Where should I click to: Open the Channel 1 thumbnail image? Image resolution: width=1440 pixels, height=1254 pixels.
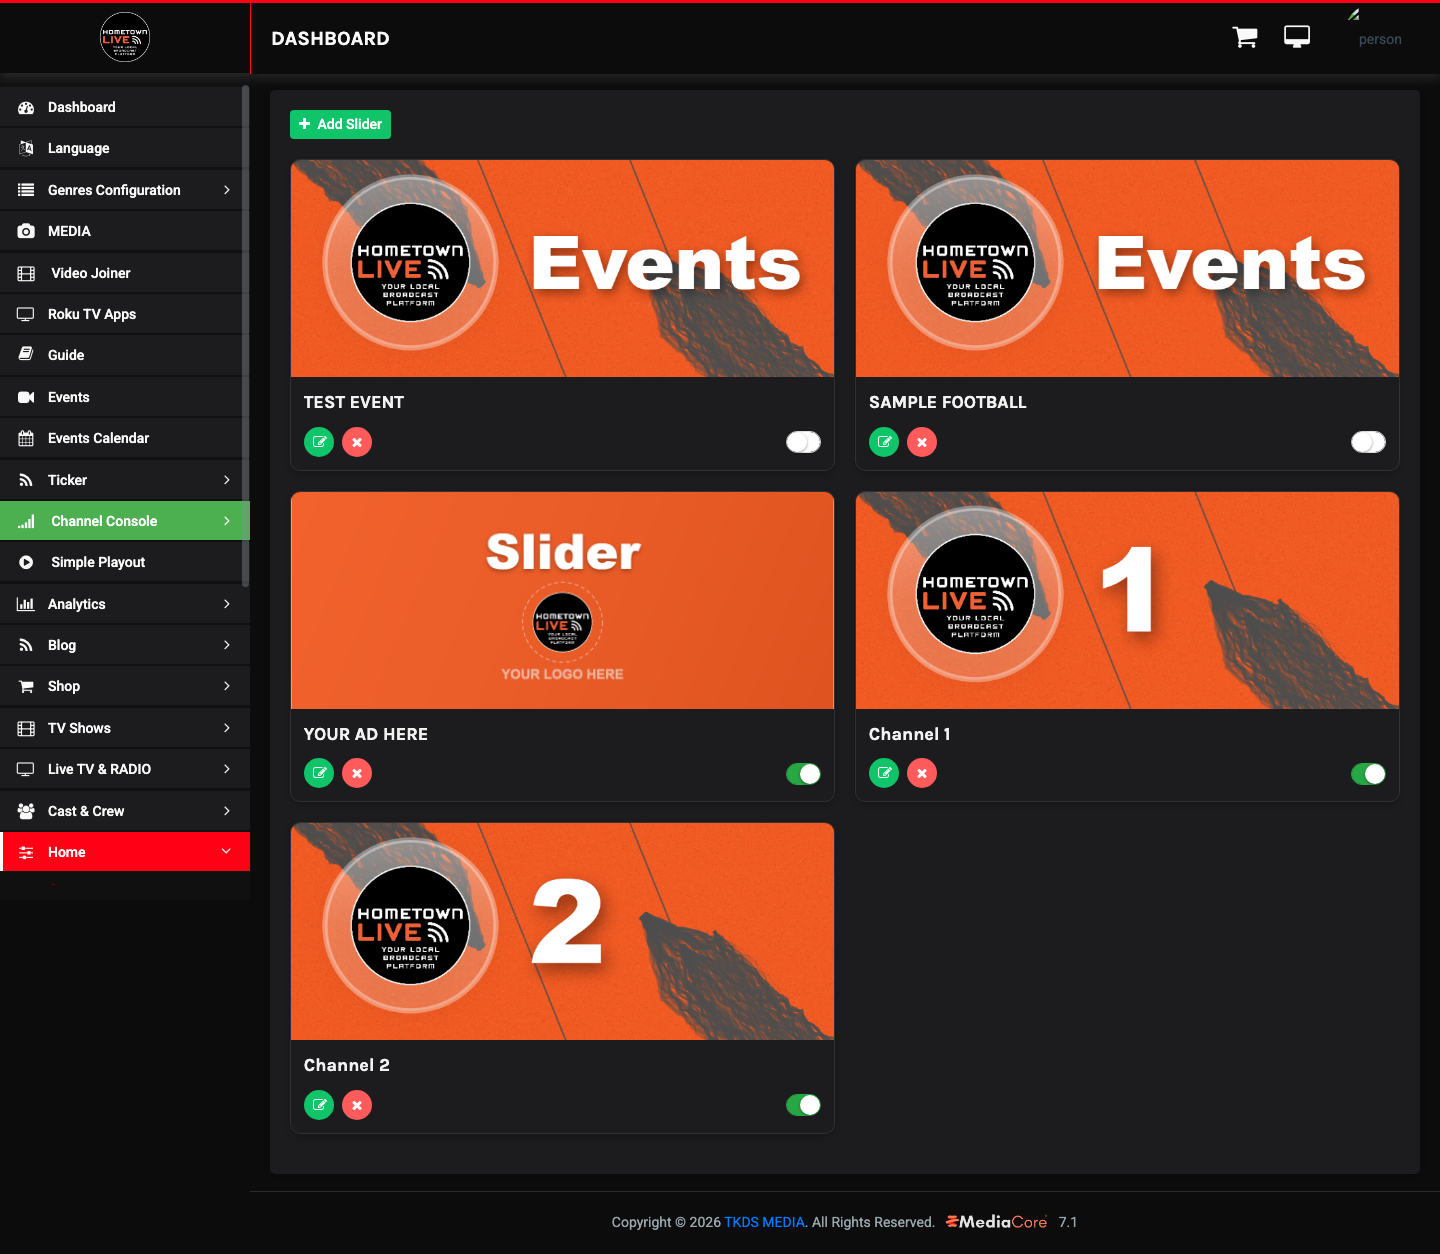1127,600
